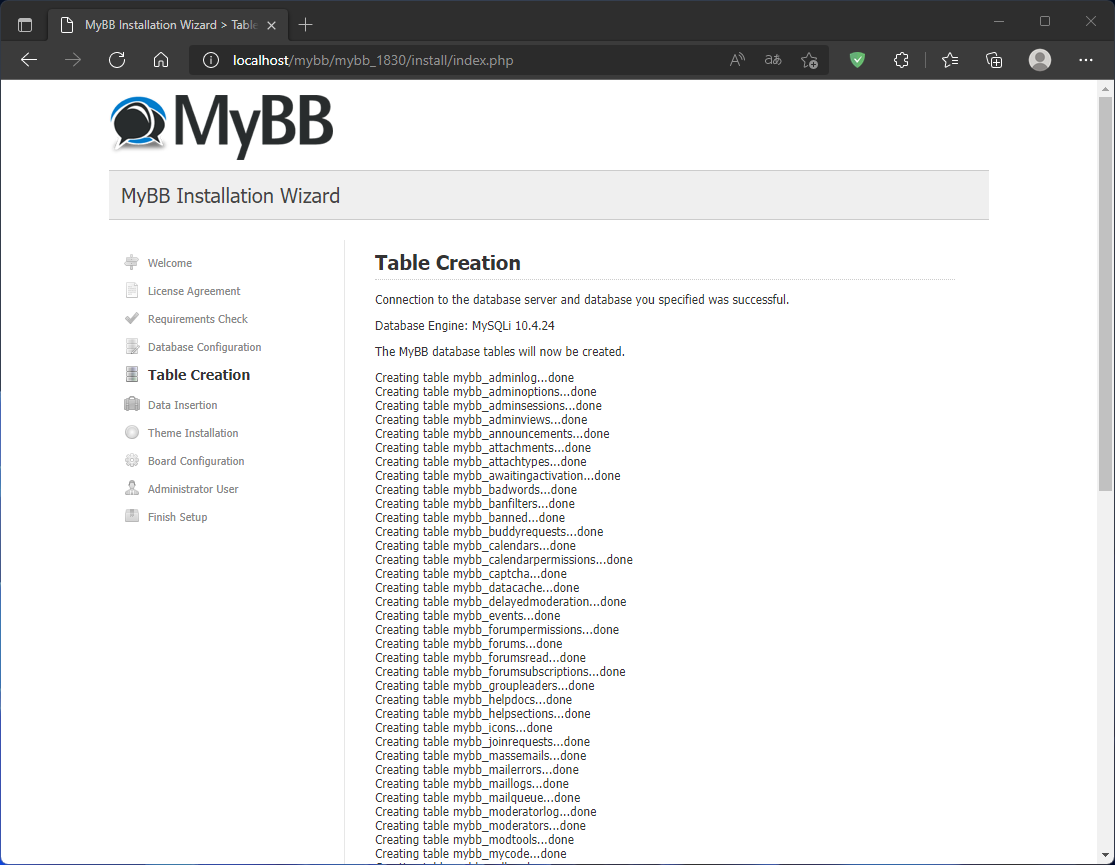Click the Theme Installation step icon
This screenshot has width=1115, height=865.
pyautogui.click(x=132, y=432)
